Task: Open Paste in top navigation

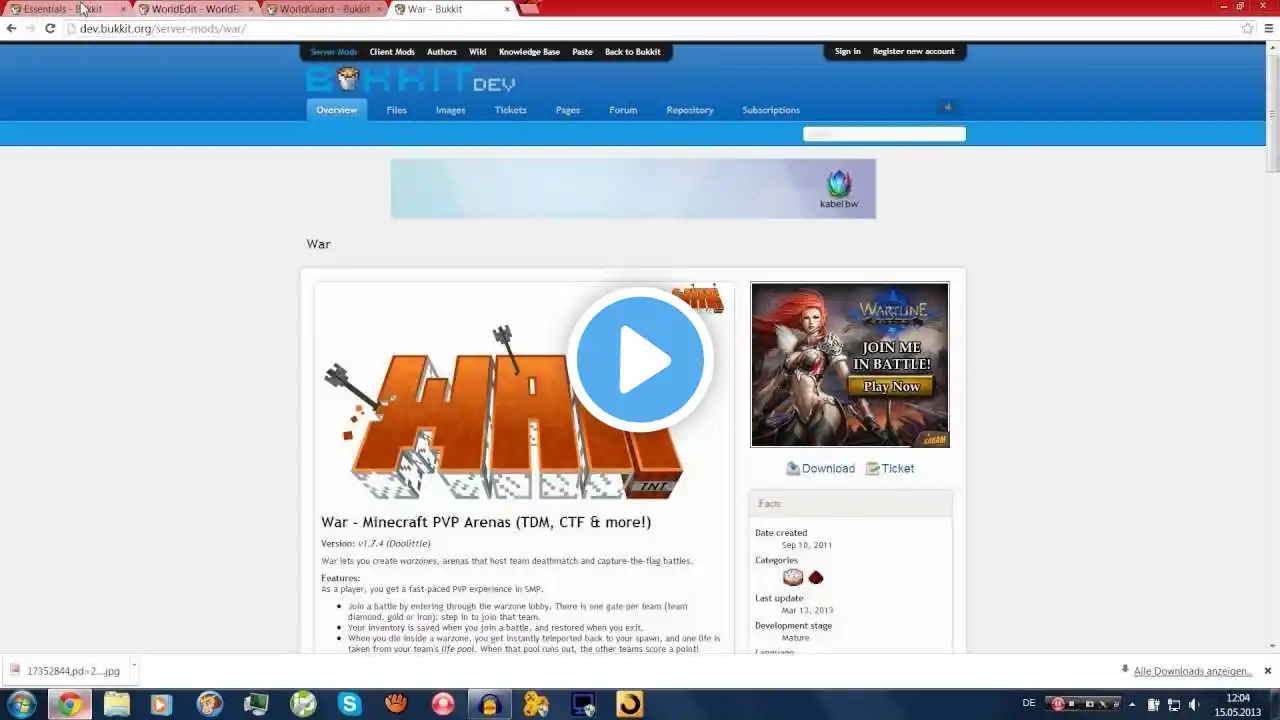Action: click(582, 52)
